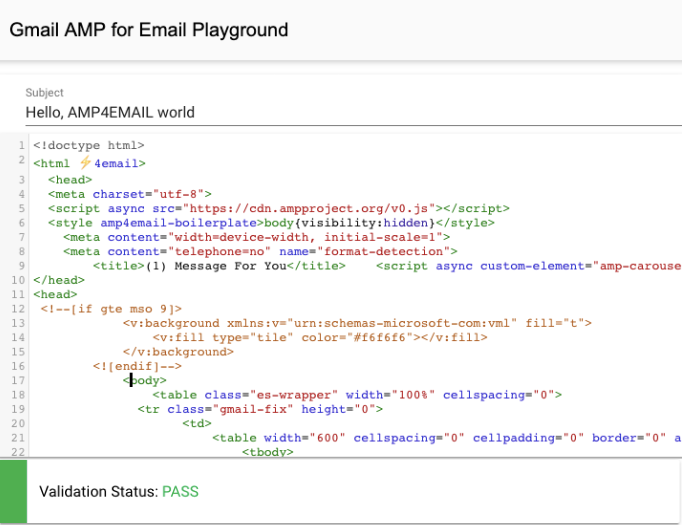
Task: Click 'amp4email-boilerplate' attribute in style tag
Action: (x=178, y=223)
